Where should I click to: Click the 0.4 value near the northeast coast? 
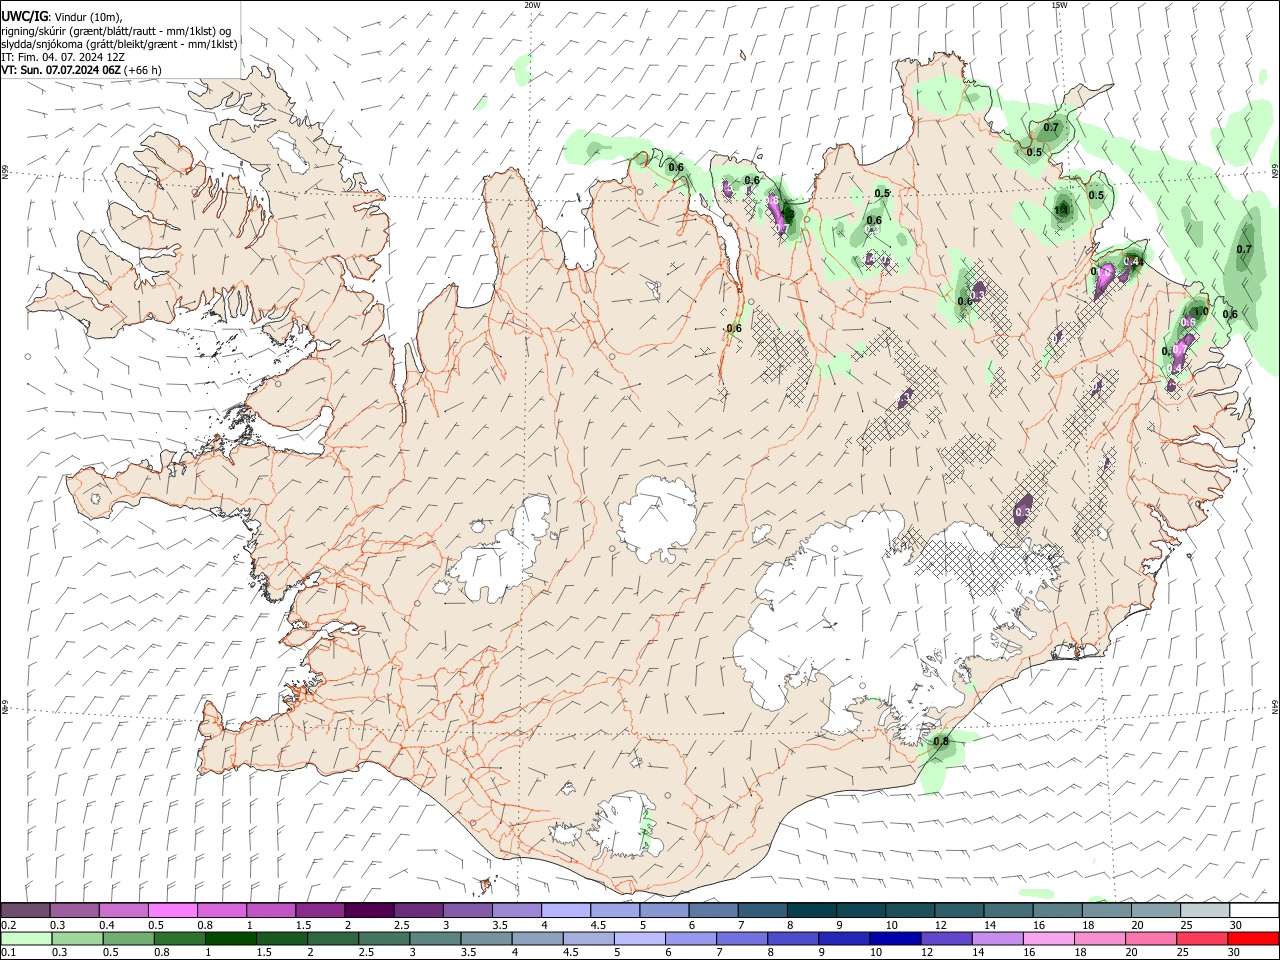[1133, 262]
